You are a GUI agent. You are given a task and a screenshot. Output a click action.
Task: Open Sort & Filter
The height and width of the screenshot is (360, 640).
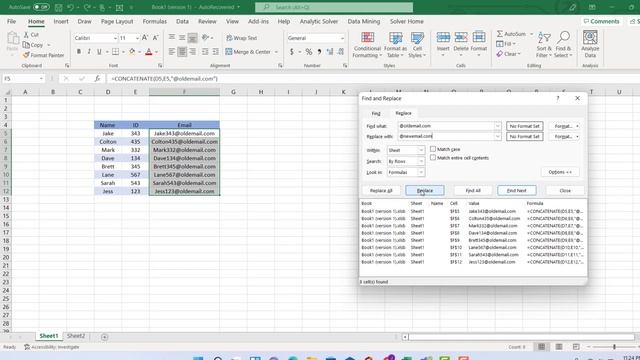click(x=544, y=45)
